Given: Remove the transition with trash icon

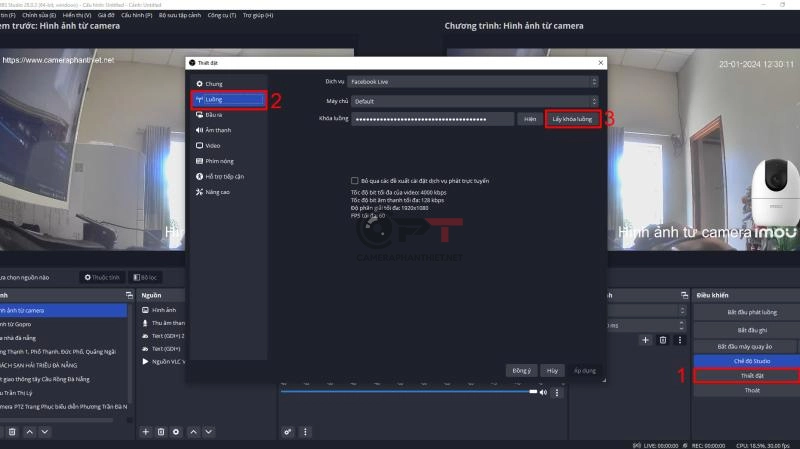Looking at the screenshot, I should tap(663, 340).
